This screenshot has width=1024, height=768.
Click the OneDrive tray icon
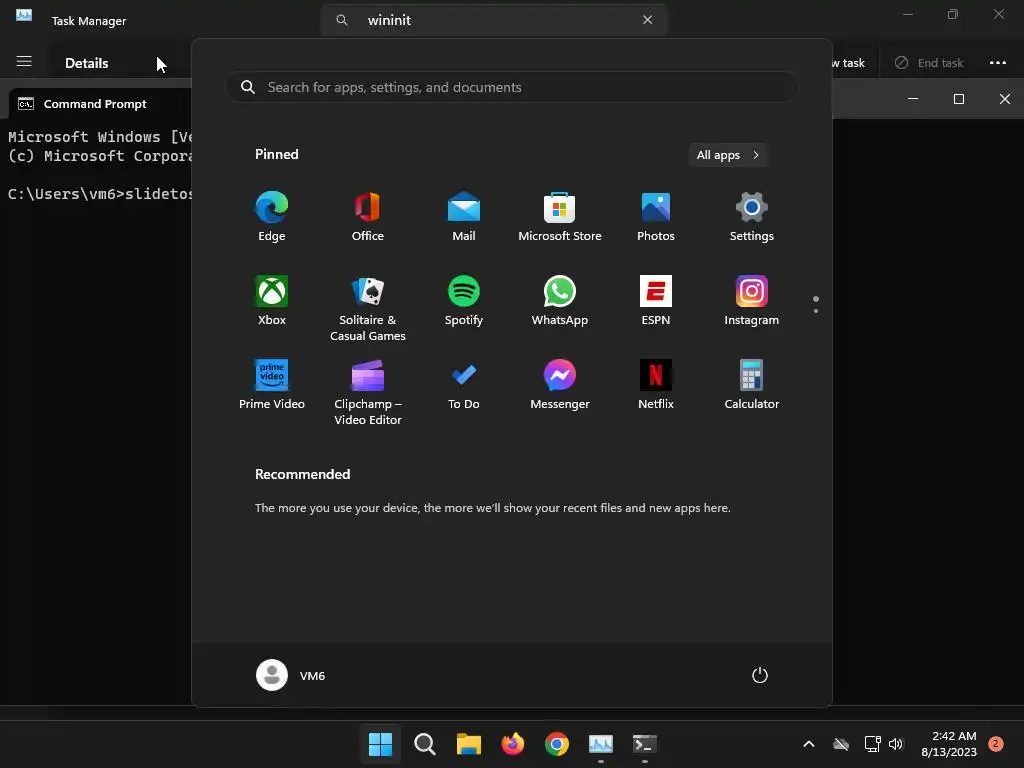tap(841, 744)
